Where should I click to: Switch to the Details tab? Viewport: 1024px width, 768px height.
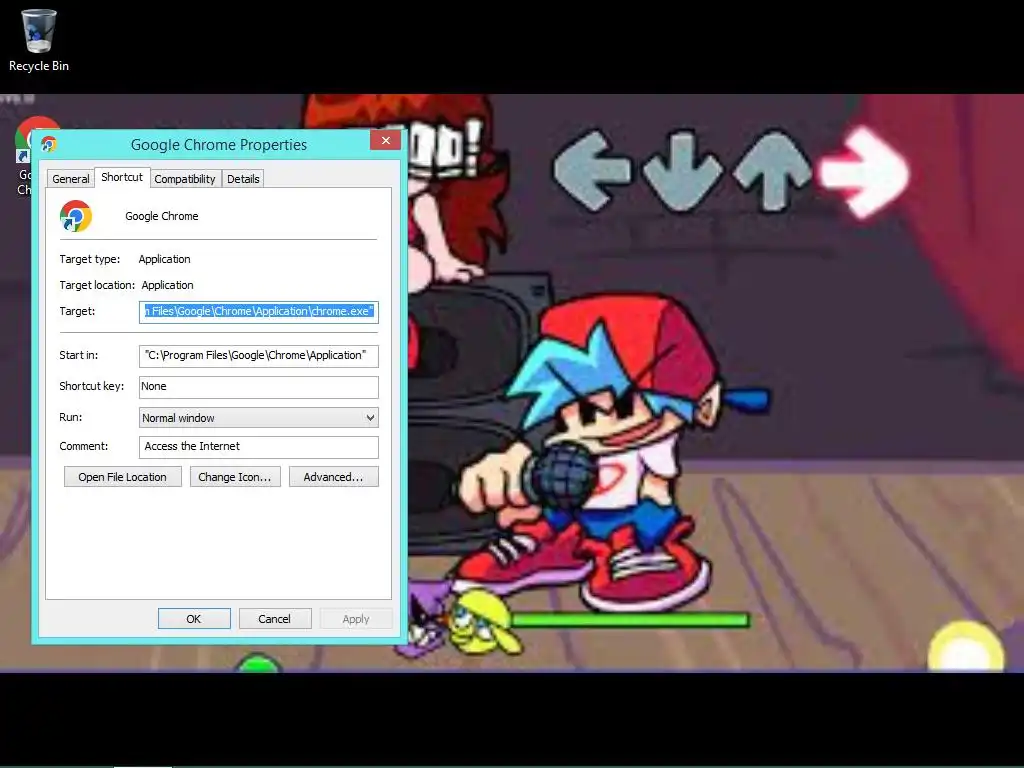[243, 179]
